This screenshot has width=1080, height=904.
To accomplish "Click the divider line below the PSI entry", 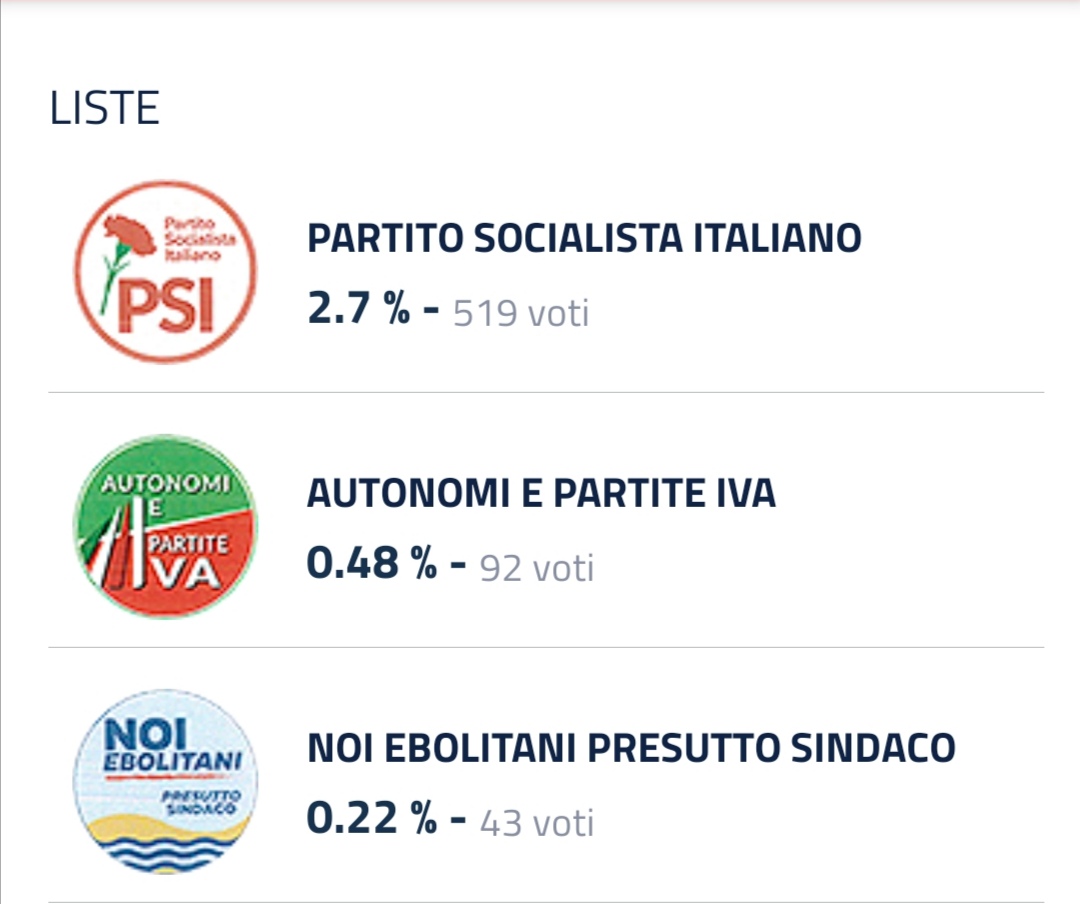I will [x=546, y=392].
